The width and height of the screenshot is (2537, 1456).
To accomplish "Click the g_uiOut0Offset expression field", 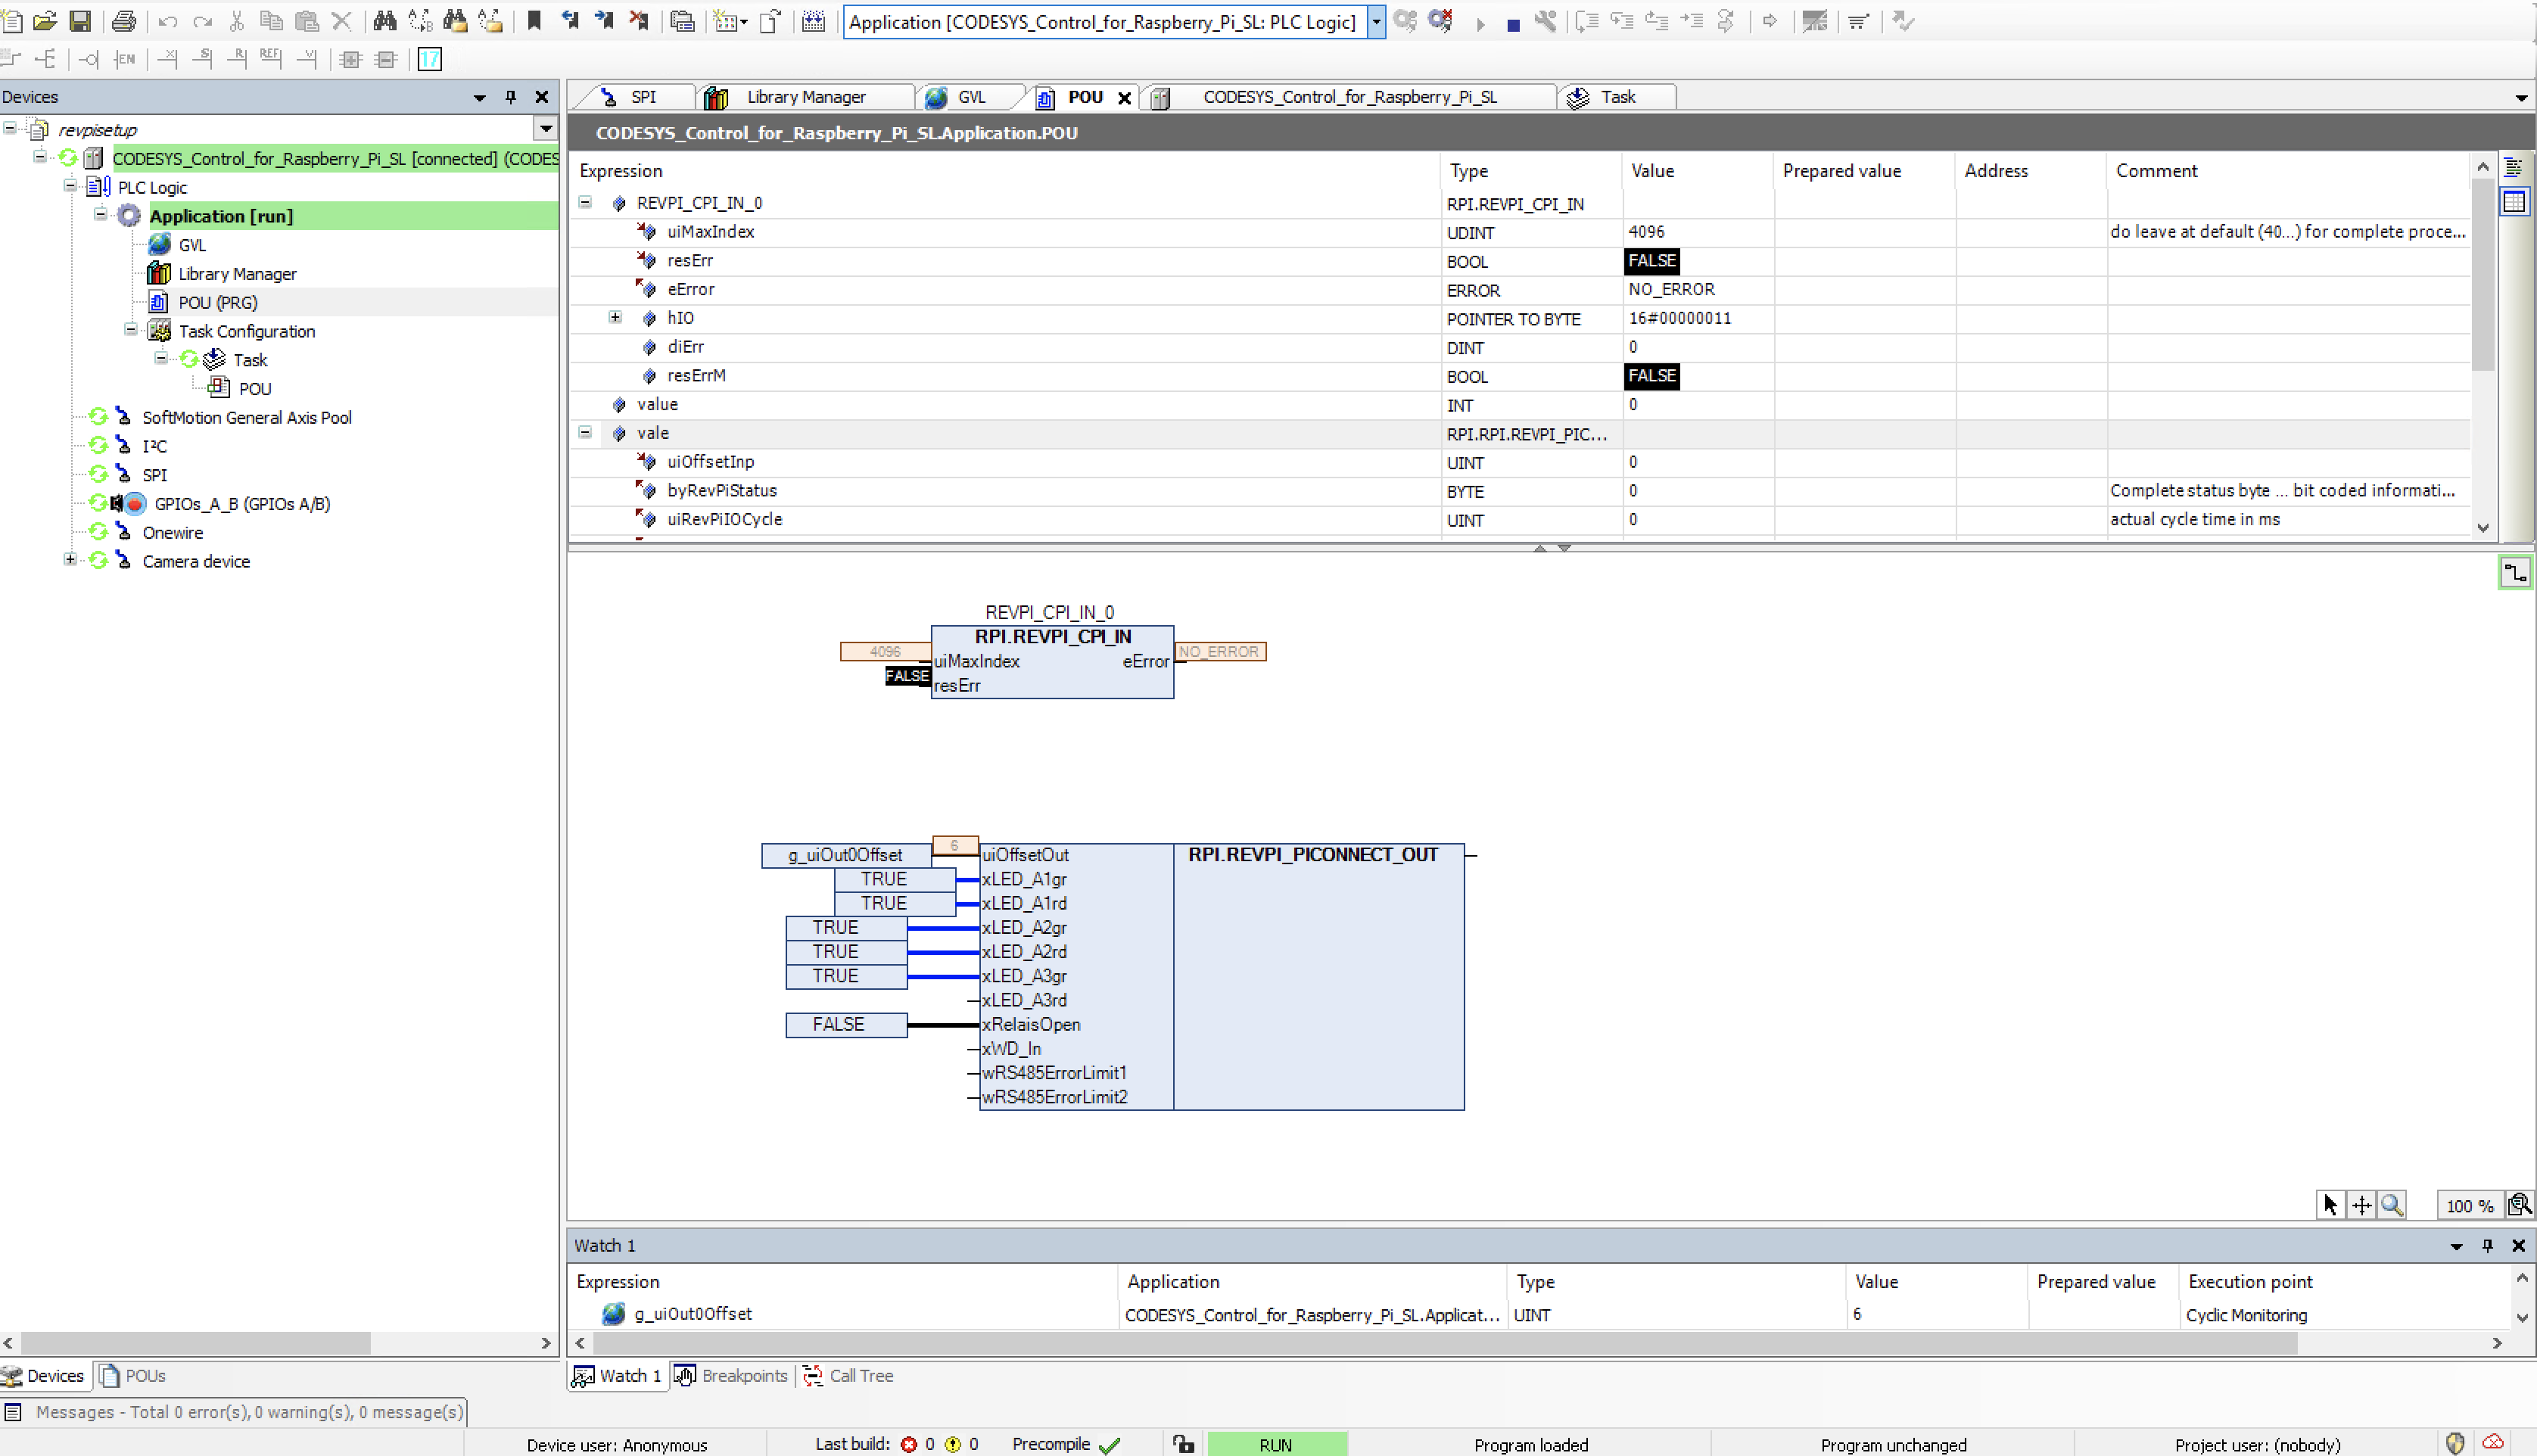I will tap(693, 1313).
